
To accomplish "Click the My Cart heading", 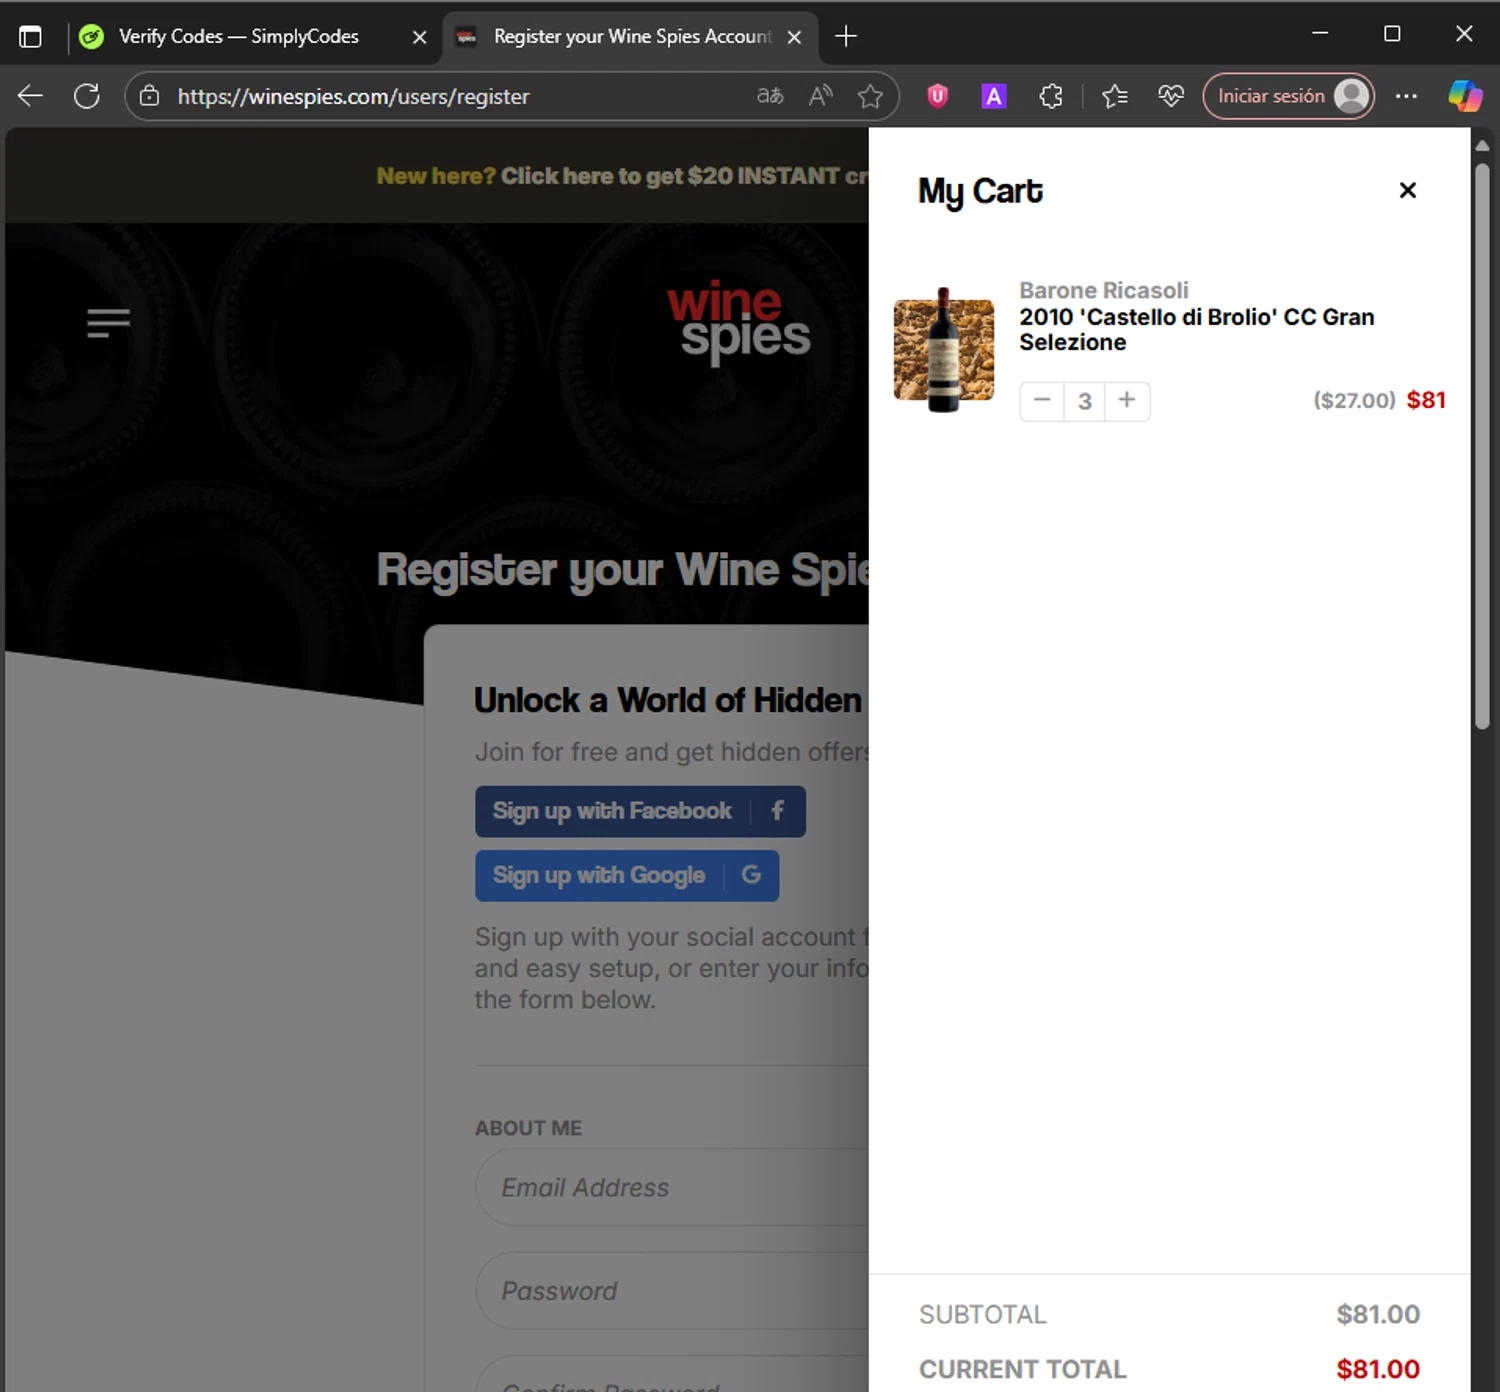I will coord(980,190).
